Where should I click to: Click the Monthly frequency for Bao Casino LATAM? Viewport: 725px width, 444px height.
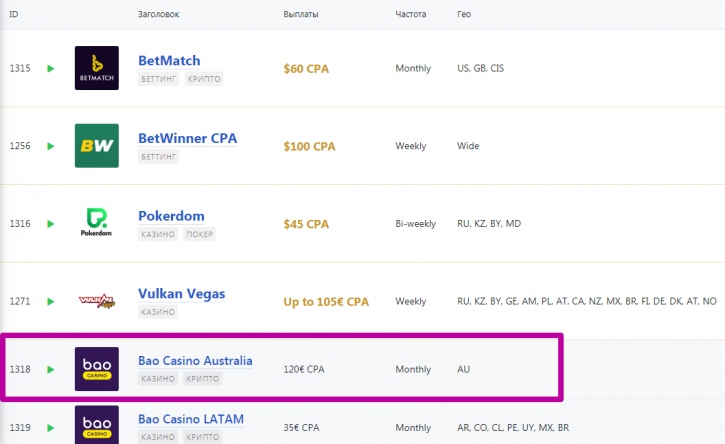pos(413,428)
